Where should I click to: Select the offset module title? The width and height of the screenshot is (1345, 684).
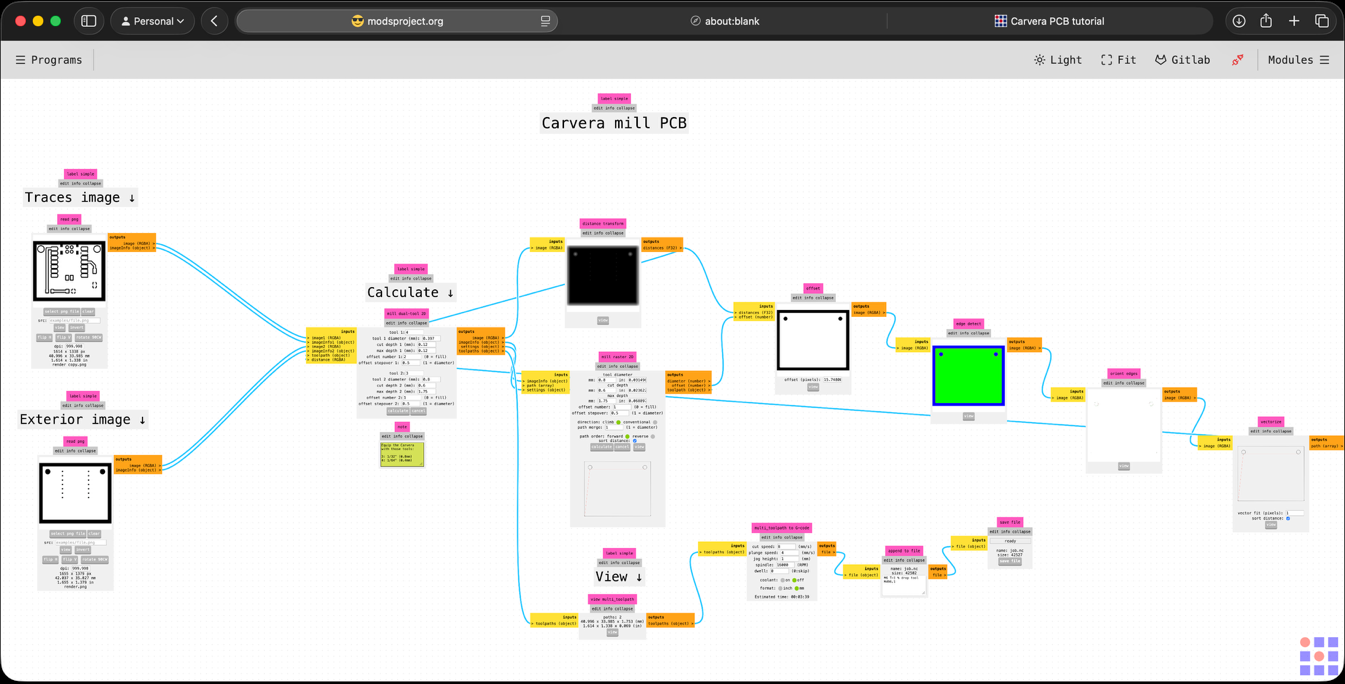(x=813, y=288)
